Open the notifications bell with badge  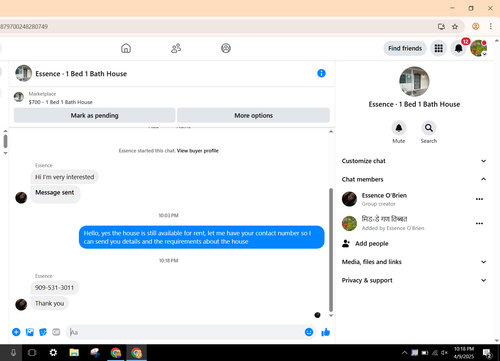[459, 48]
